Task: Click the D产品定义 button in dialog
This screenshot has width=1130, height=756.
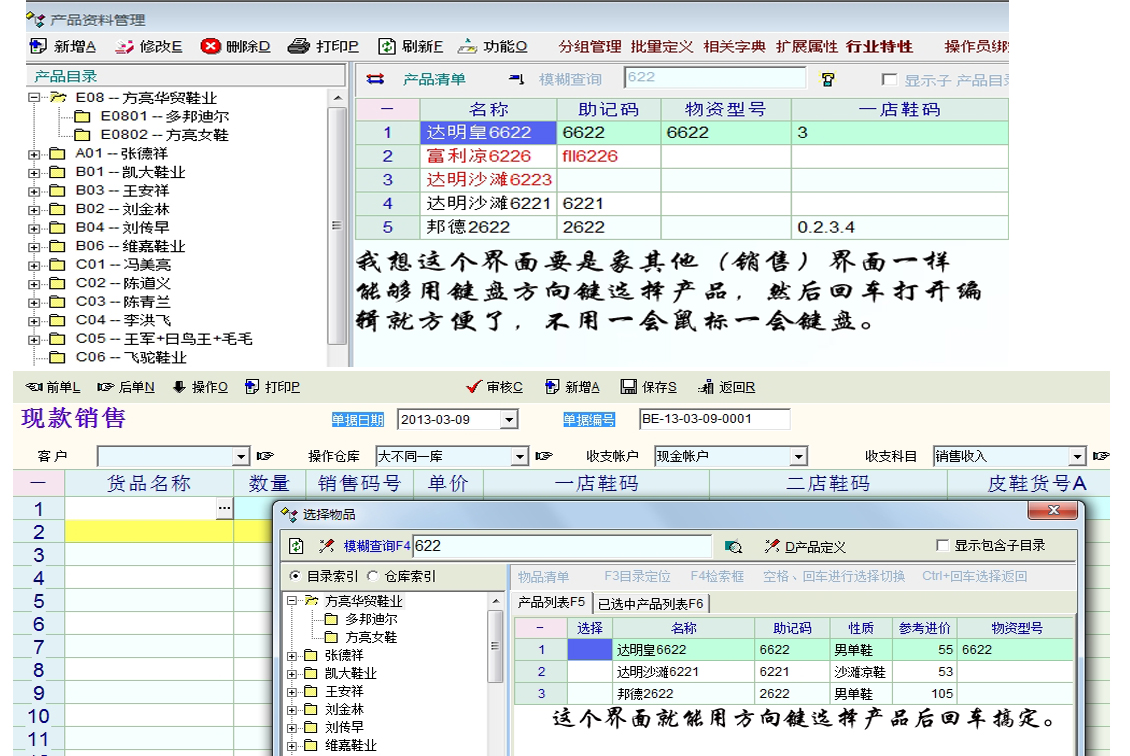Action: coord(806,546)
